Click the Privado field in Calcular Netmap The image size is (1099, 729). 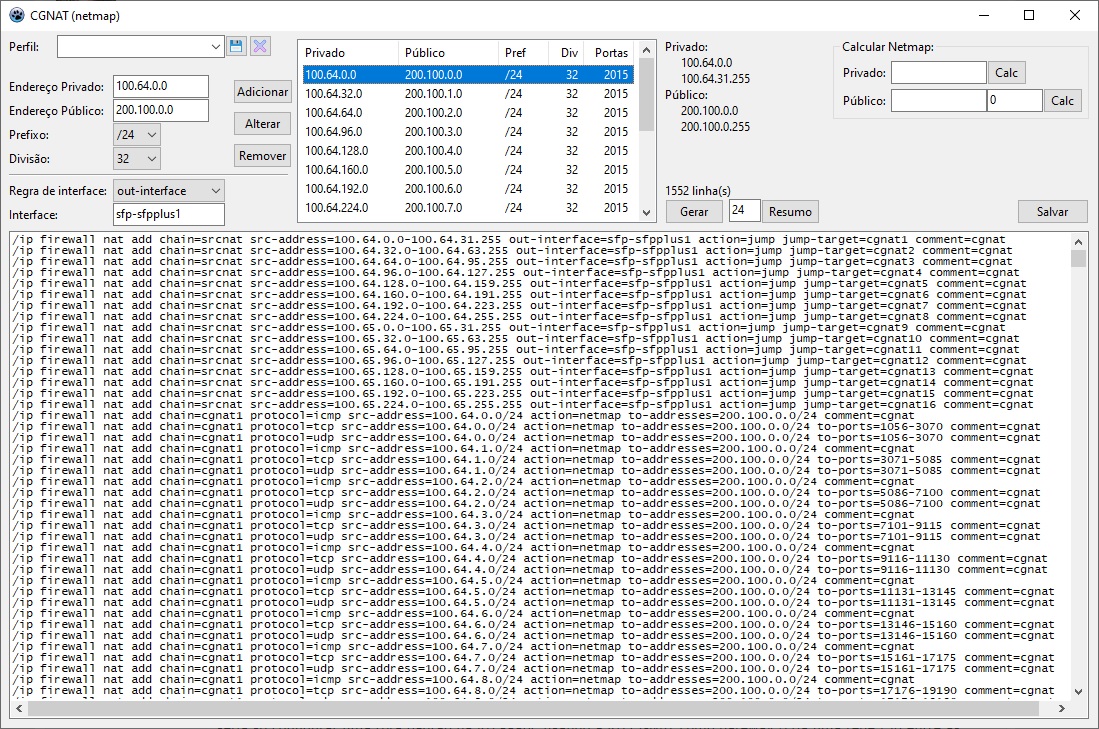pyautogui.click(x=938, y=73)
